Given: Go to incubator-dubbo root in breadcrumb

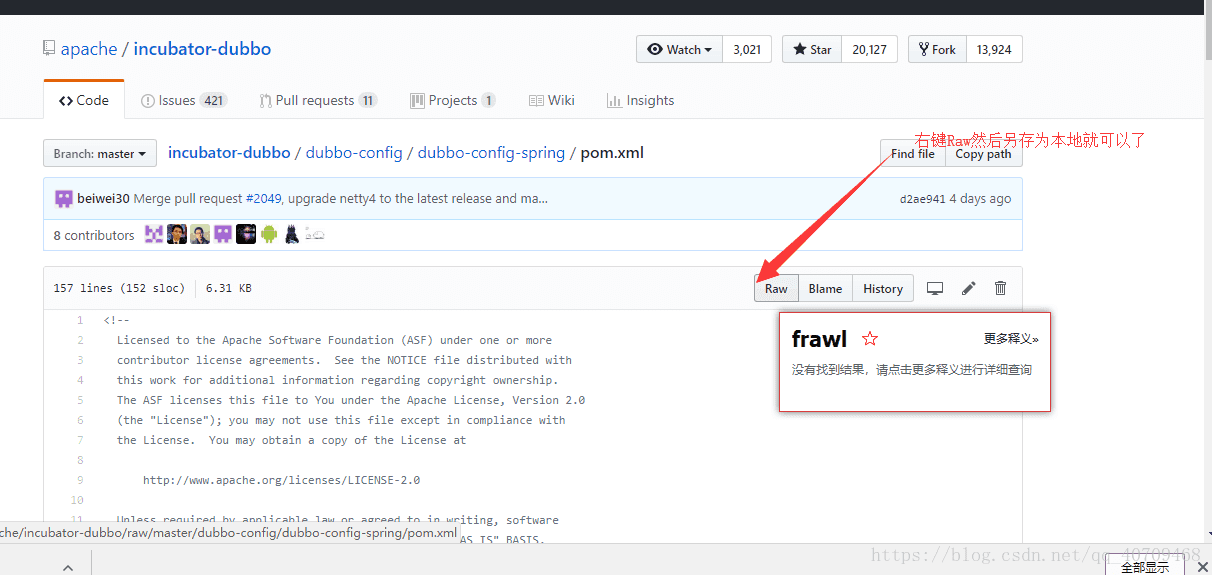Looking at the screenshot, I should tap(229, 153).
